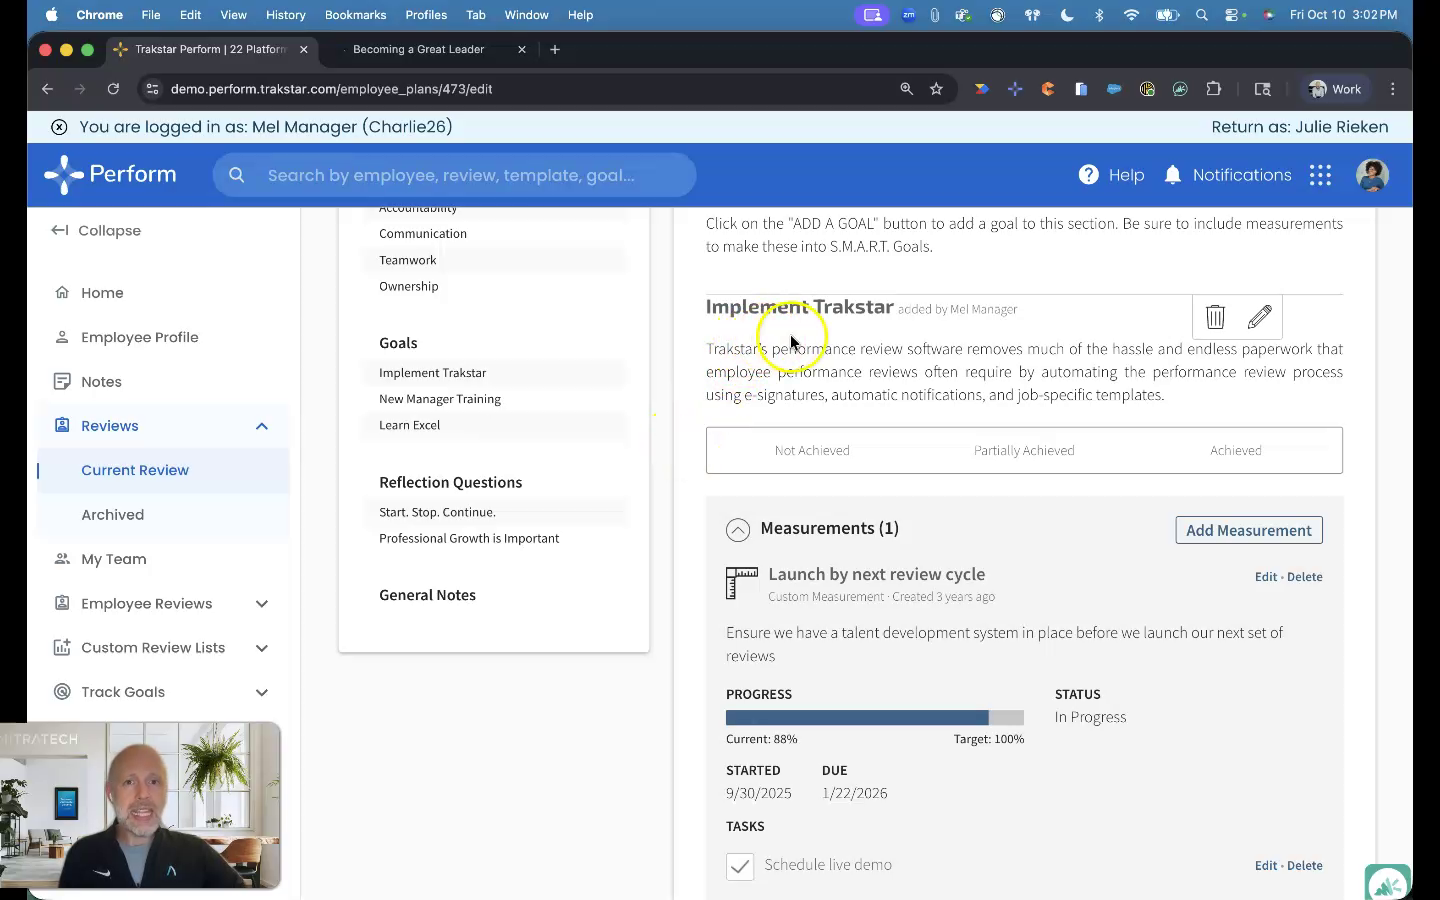
Task: Reload the page with the browser refresh icon
Action: (113, 89)
